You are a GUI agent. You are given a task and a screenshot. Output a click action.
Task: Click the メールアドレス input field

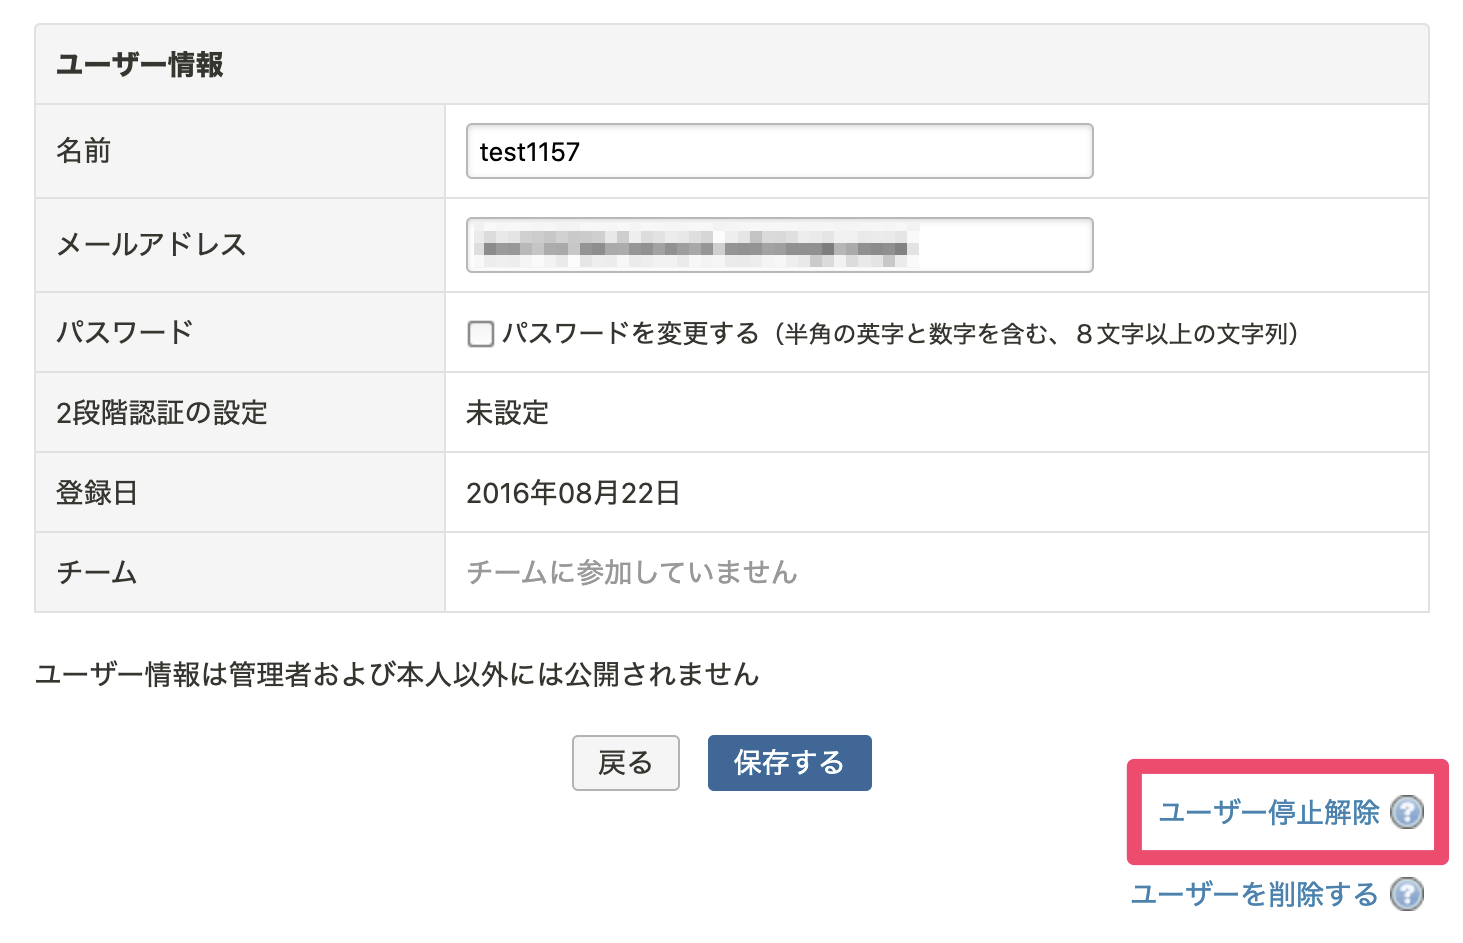coord(779,245)
